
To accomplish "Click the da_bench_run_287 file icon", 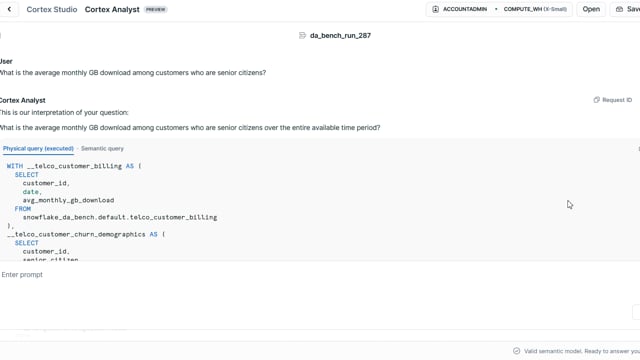I will point(302,36).
